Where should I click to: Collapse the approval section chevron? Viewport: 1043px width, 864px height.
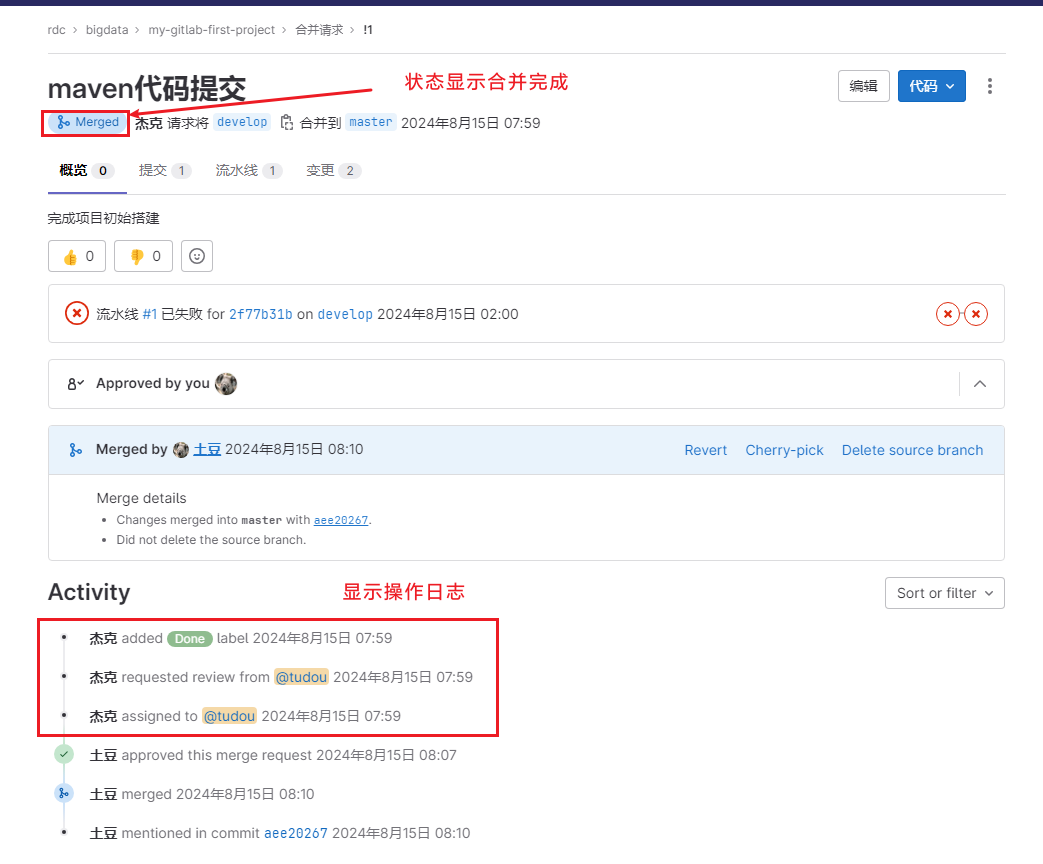(x=980, y=384)
